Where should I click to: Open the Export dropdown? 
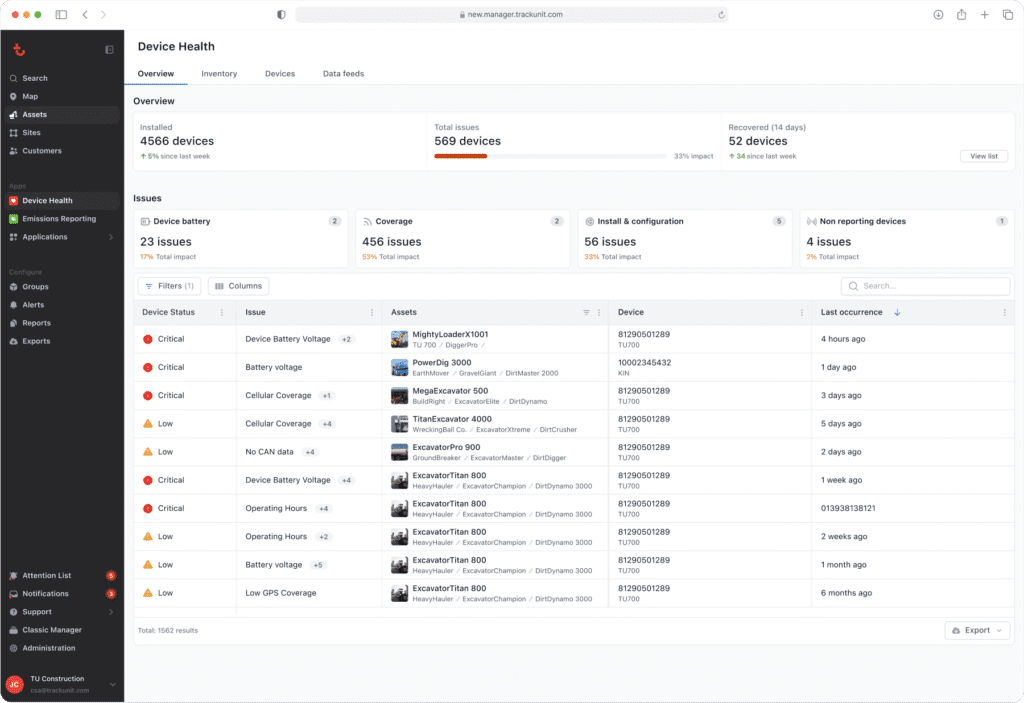(977, 630)
